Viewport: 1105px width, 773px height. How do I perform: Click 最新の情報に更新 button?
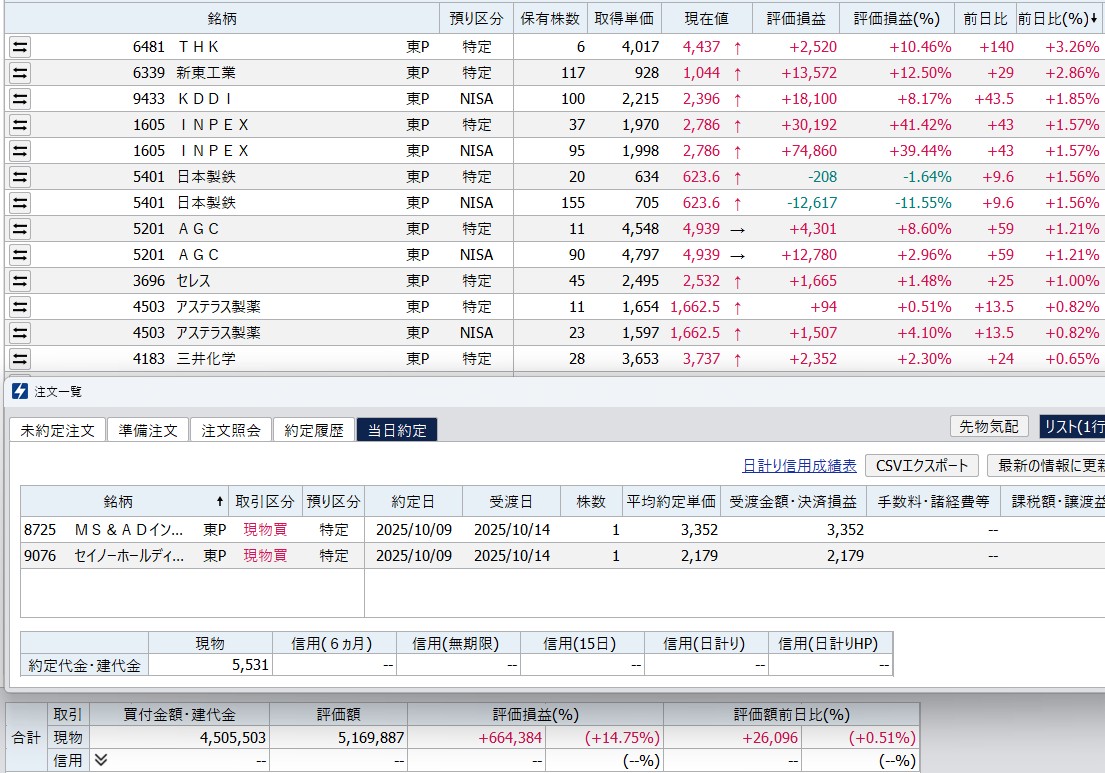1047,466
